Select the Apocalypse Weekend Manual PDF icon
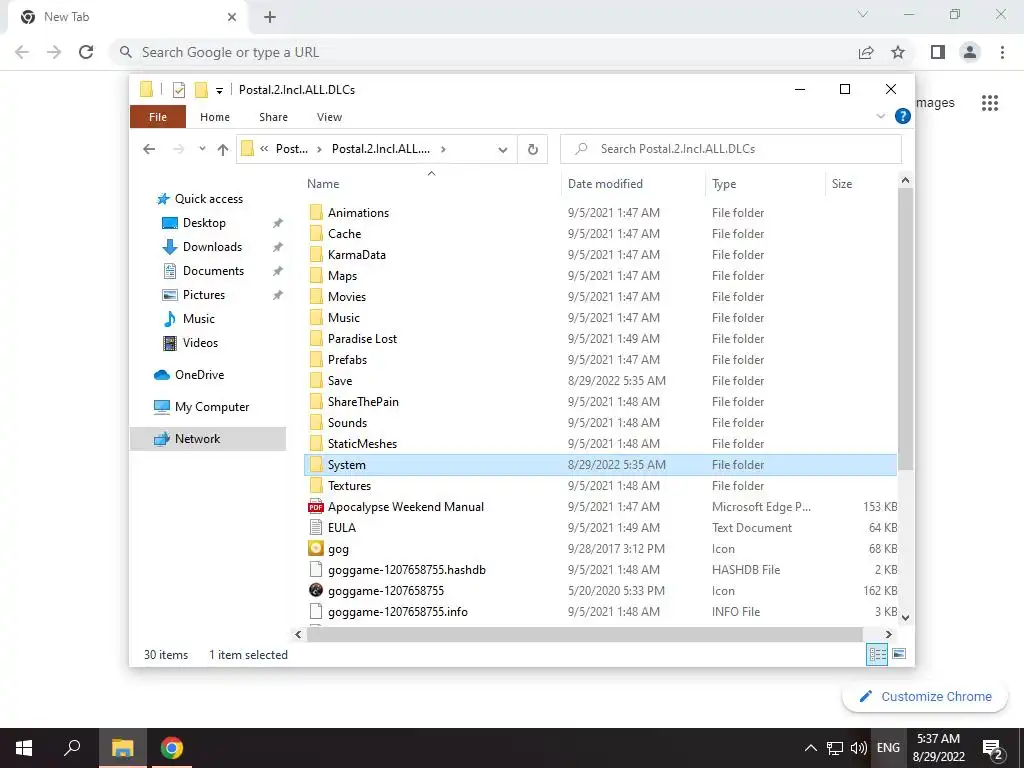 pos(316,506)
